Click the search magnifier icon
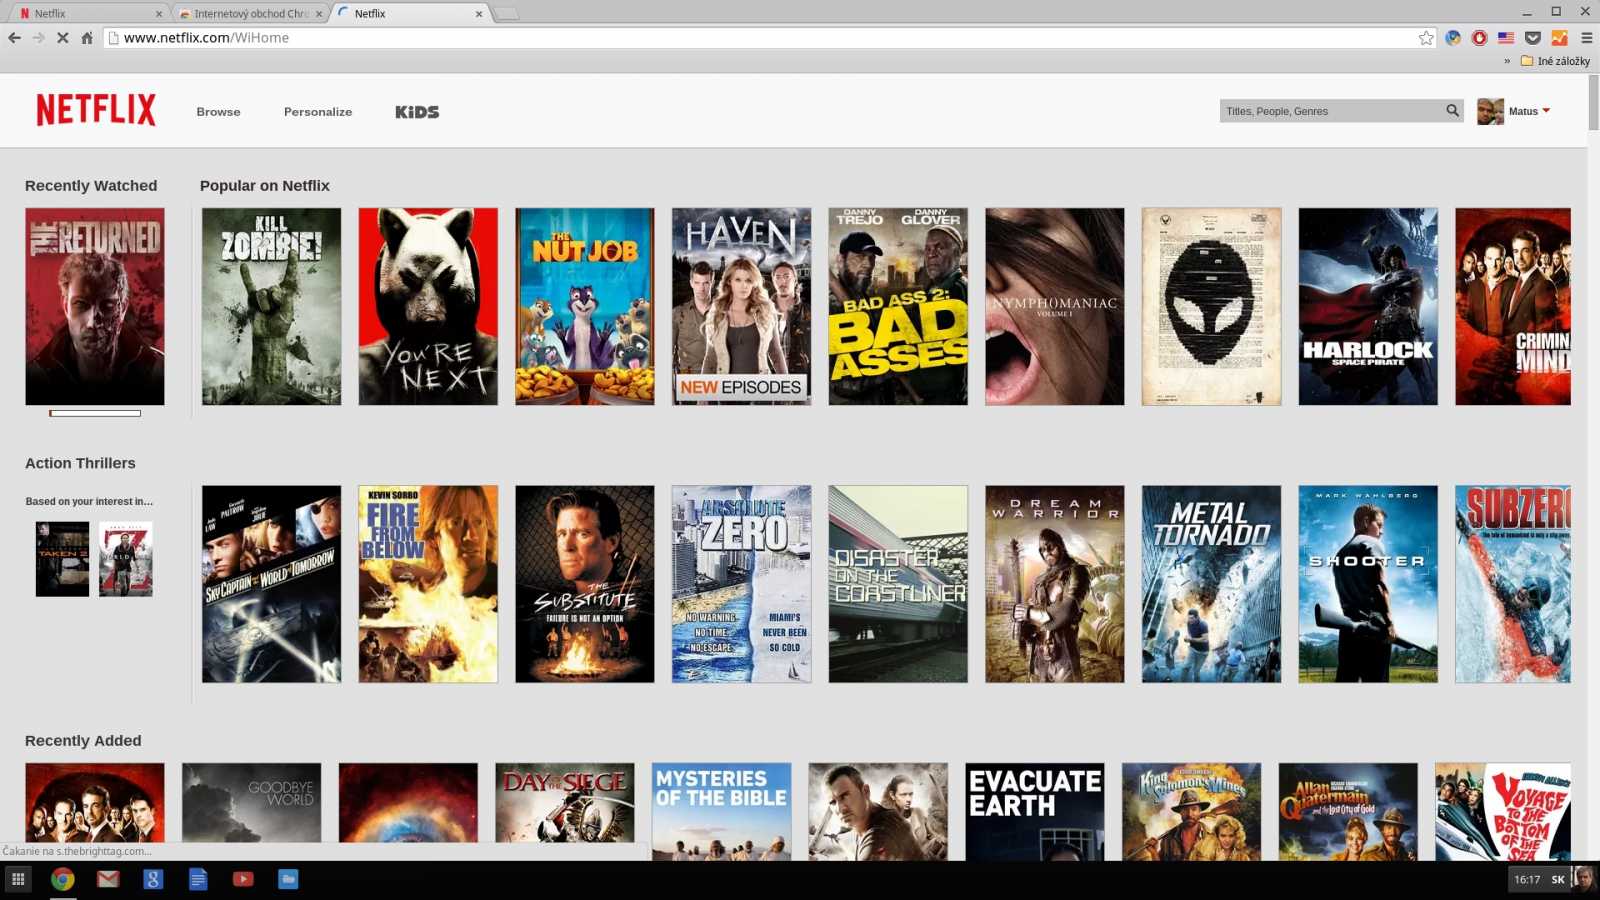The width and height of the screenshot is (1600, 900). click(x=1452, y=111)
